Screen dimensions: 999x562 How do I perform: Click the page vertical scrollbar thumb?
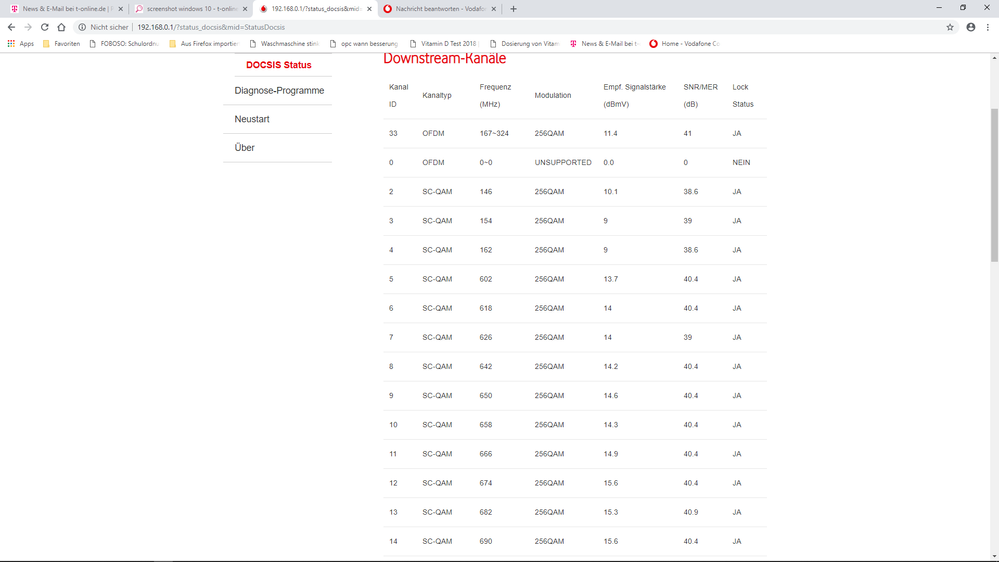[x=994, y=185]
